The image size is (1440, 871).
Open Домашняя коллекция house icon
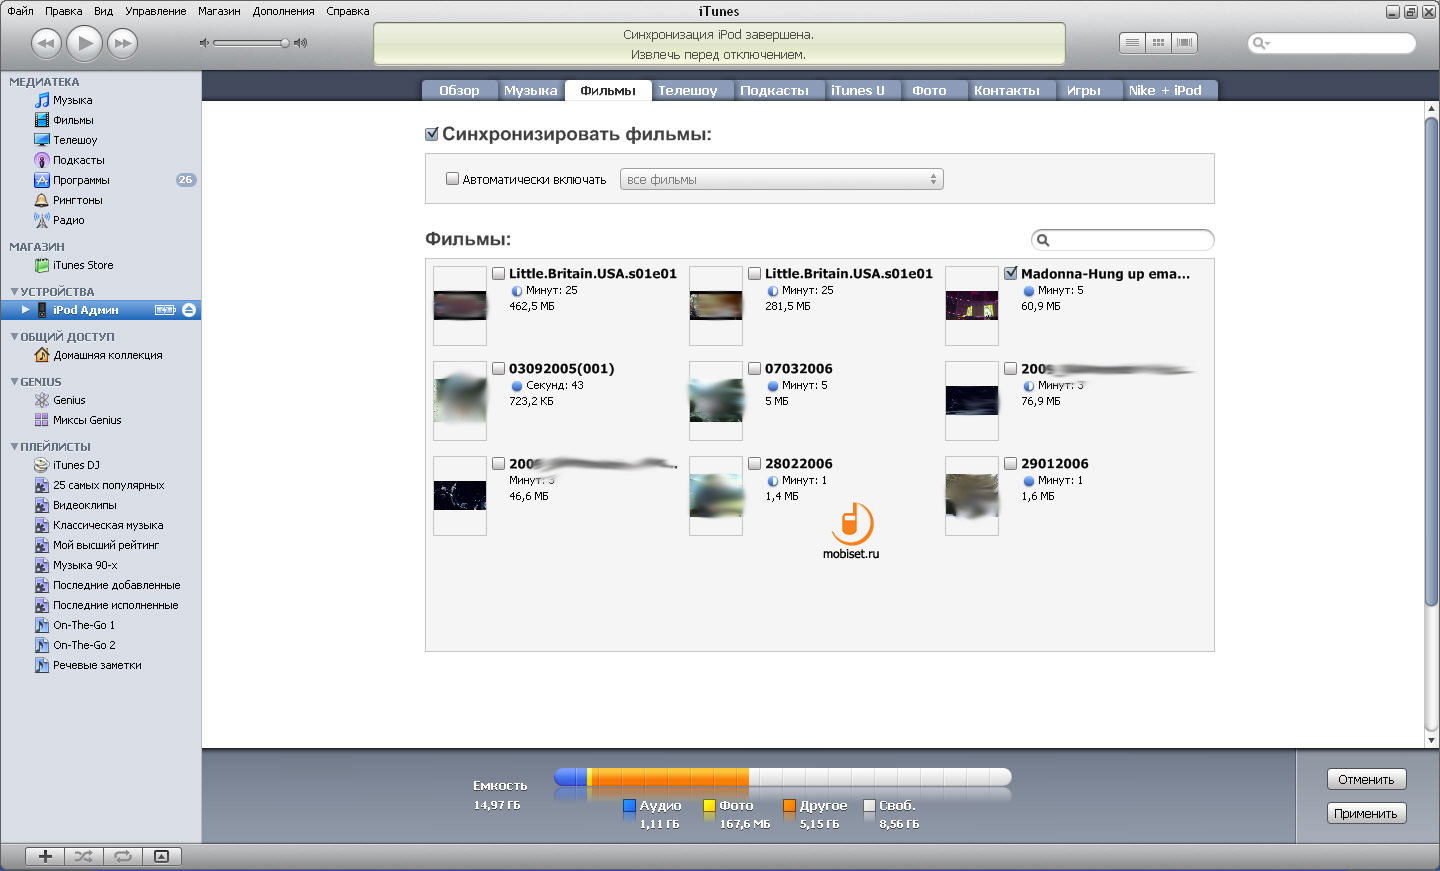pos(42,355)
